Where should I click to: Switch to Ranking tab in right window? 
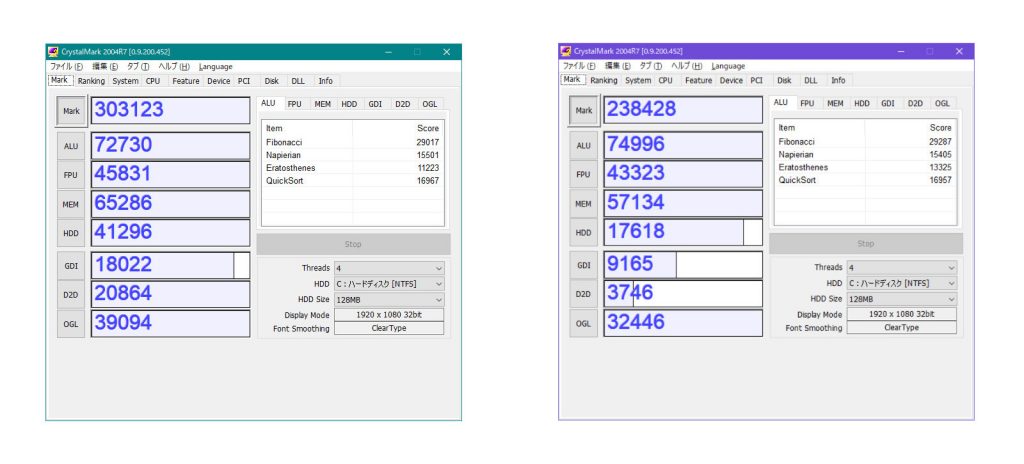pos(603,80)
